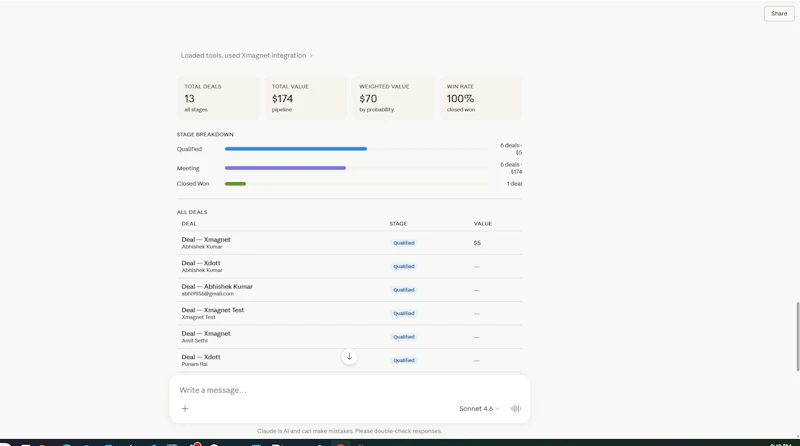This screenshot has height=446, width=800.
Task: Click the purple Meeting stage bar
Action: click(285, 168)
